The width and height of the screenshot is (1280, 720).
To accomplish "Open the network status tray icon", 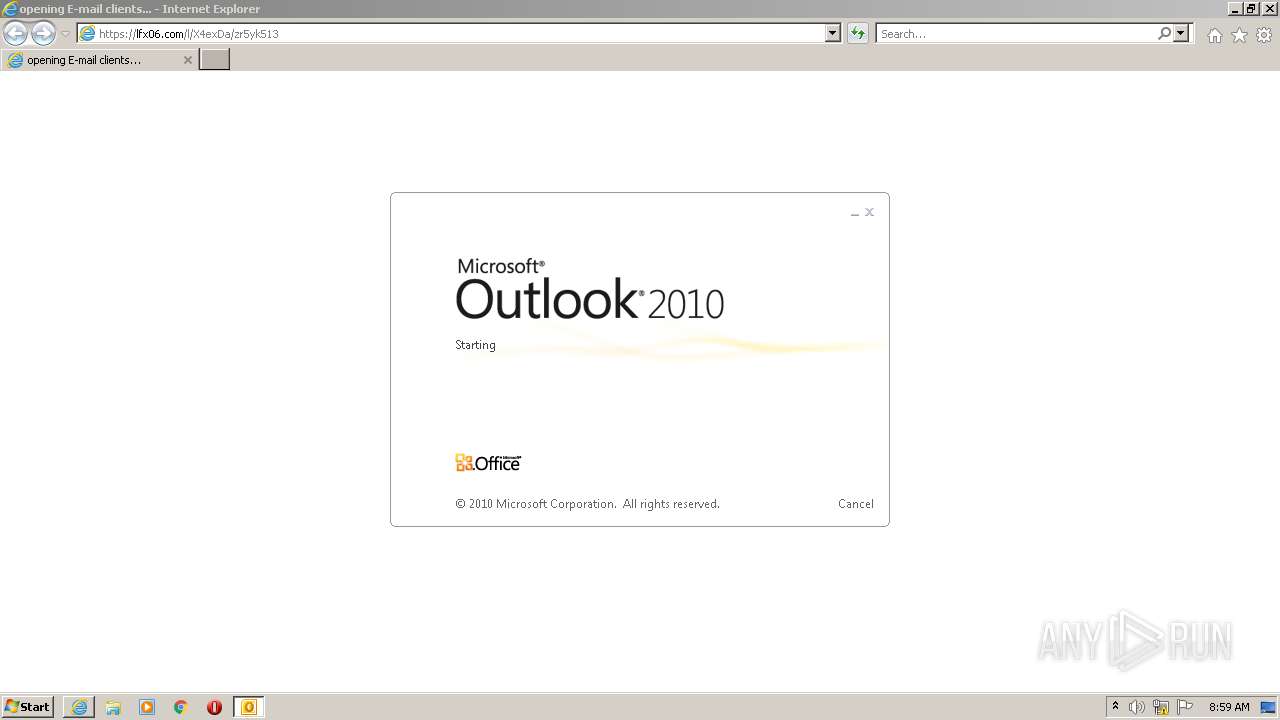I will click(x=1161, y=707).
